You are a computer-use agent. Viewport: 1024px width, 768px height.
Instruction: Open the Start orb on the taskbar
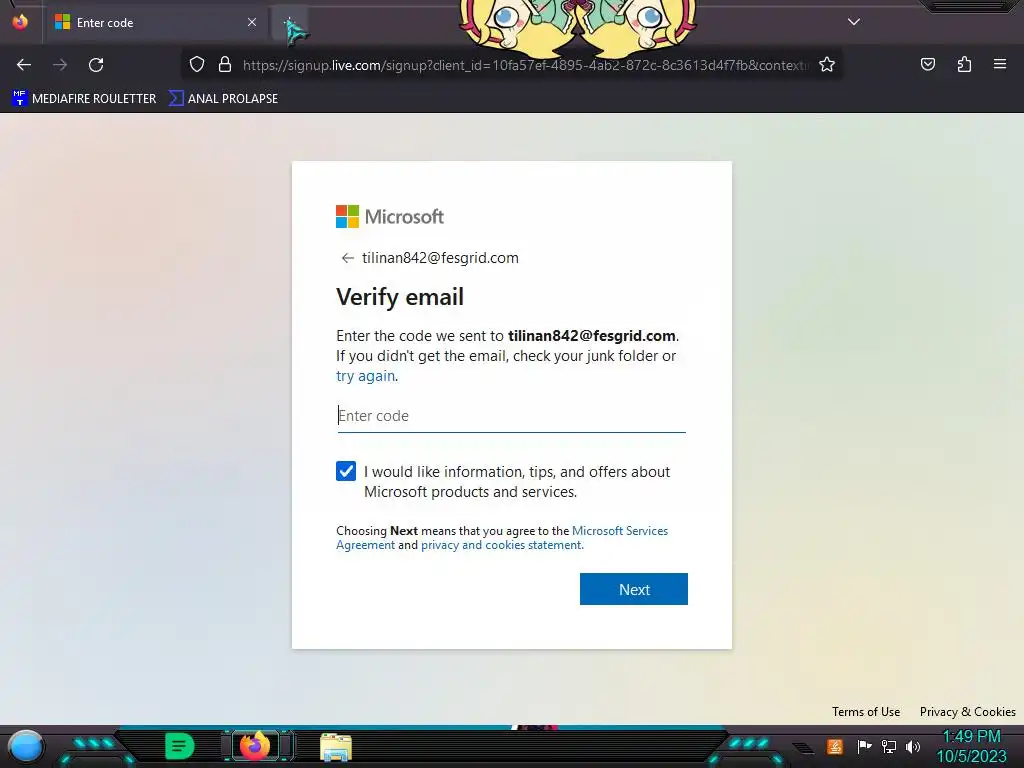[x=25, y=748]
